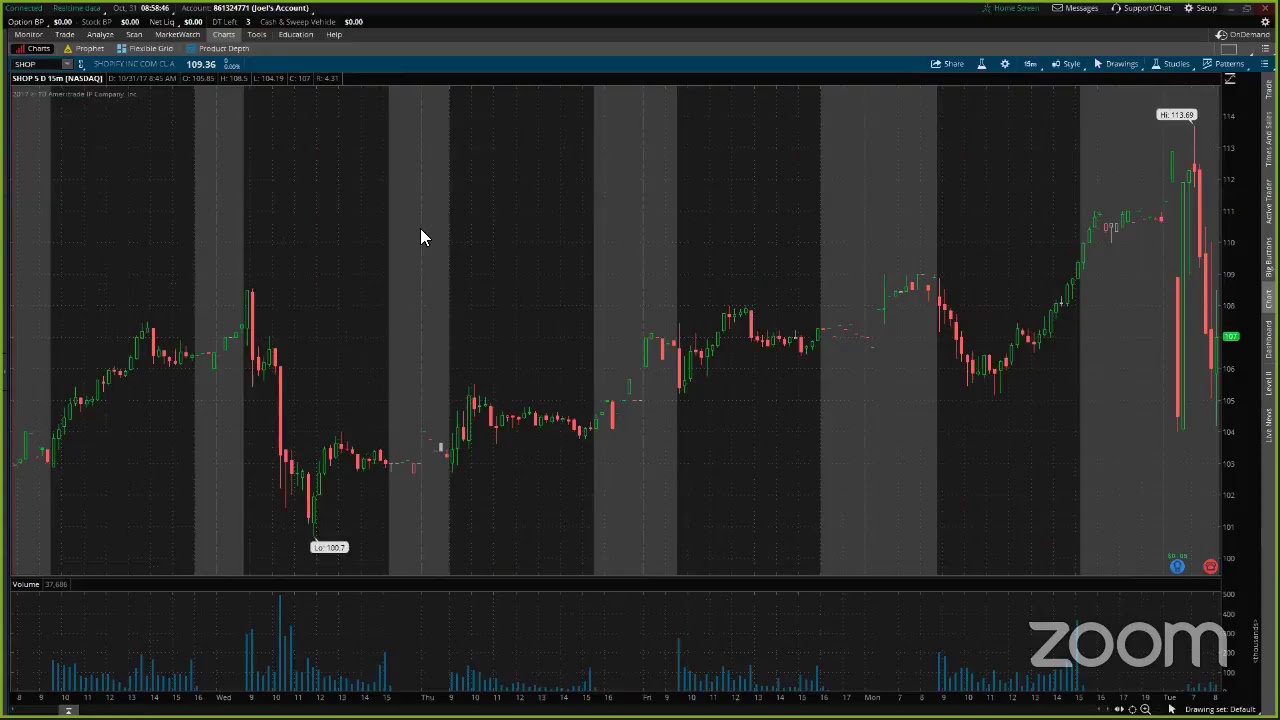Open the Monitor main tab

(28, 34)
